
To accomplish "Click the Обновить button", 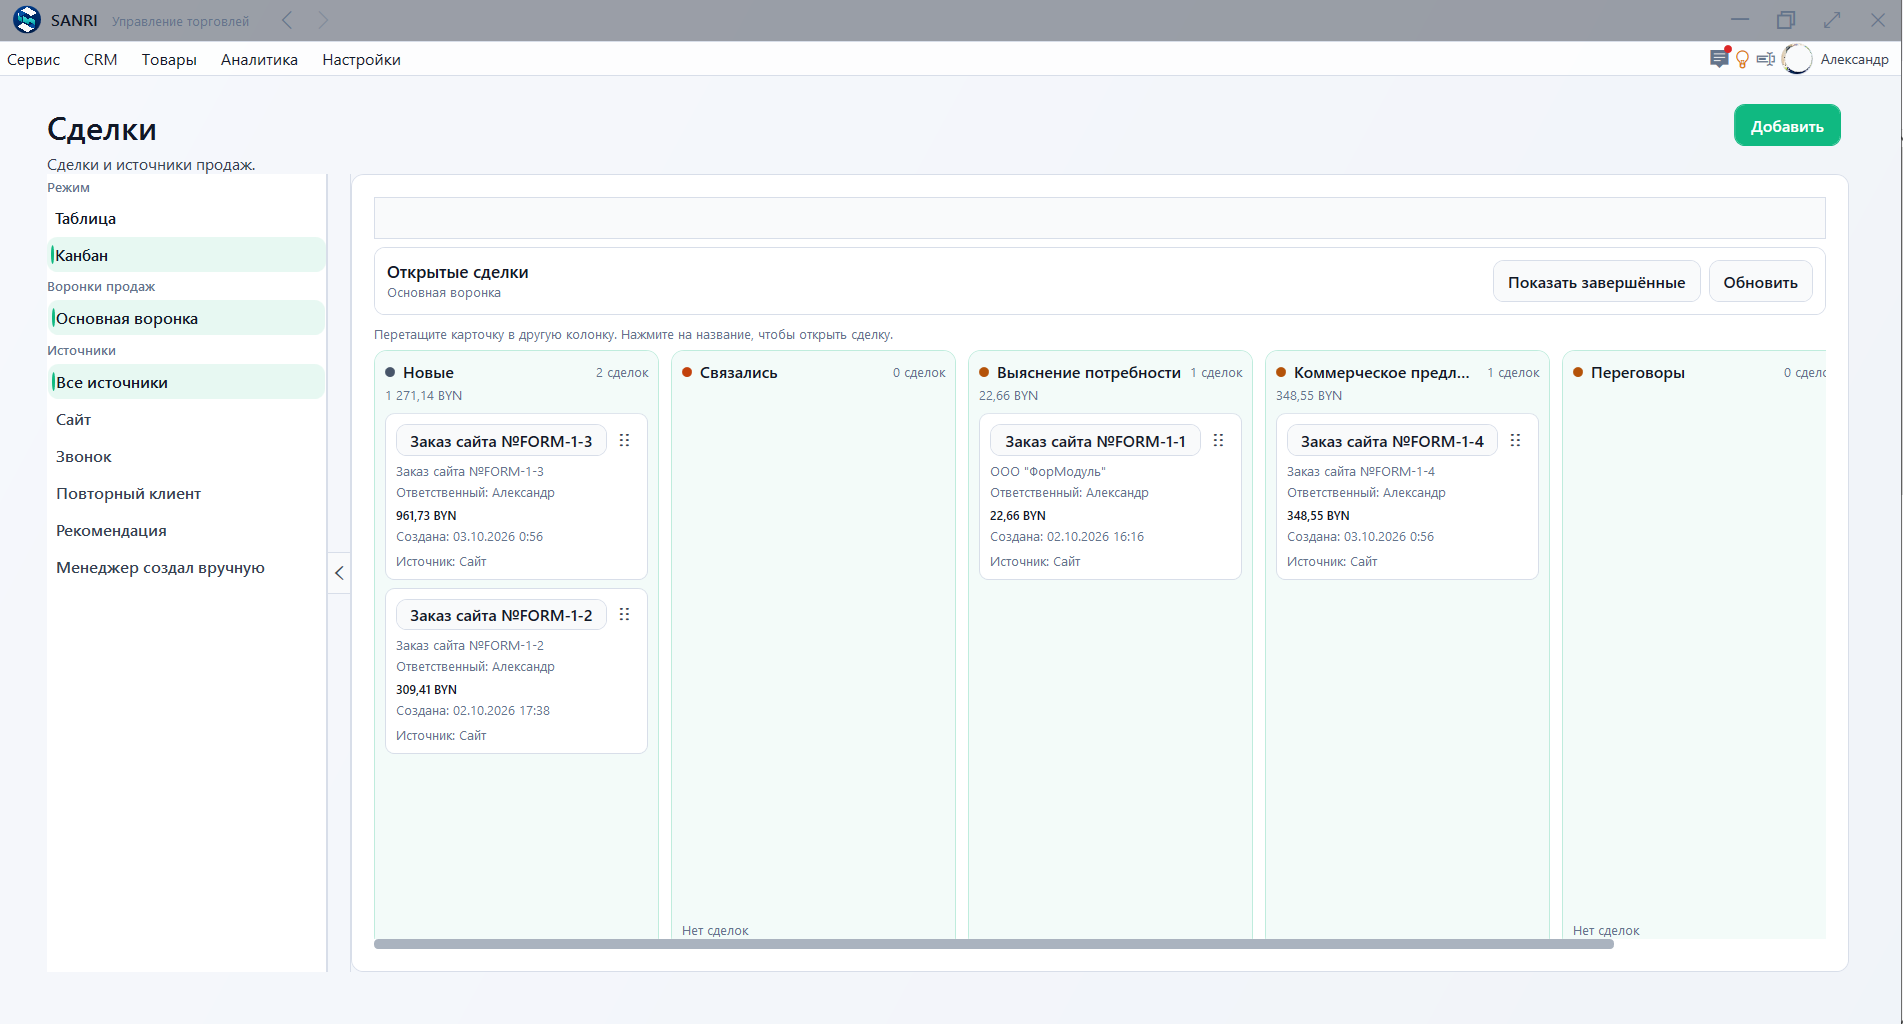I will 1760,282.
